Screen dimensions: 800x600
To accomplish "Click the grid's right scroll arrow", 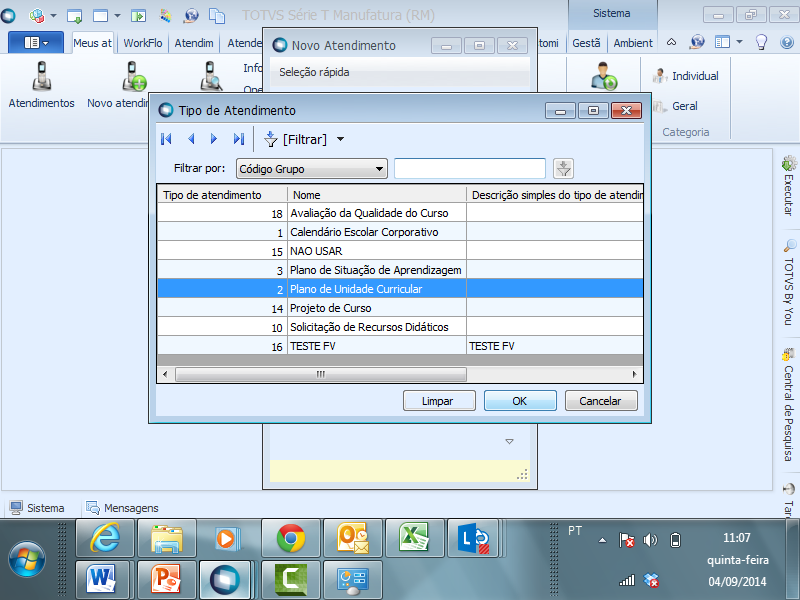I will point(634,374).
